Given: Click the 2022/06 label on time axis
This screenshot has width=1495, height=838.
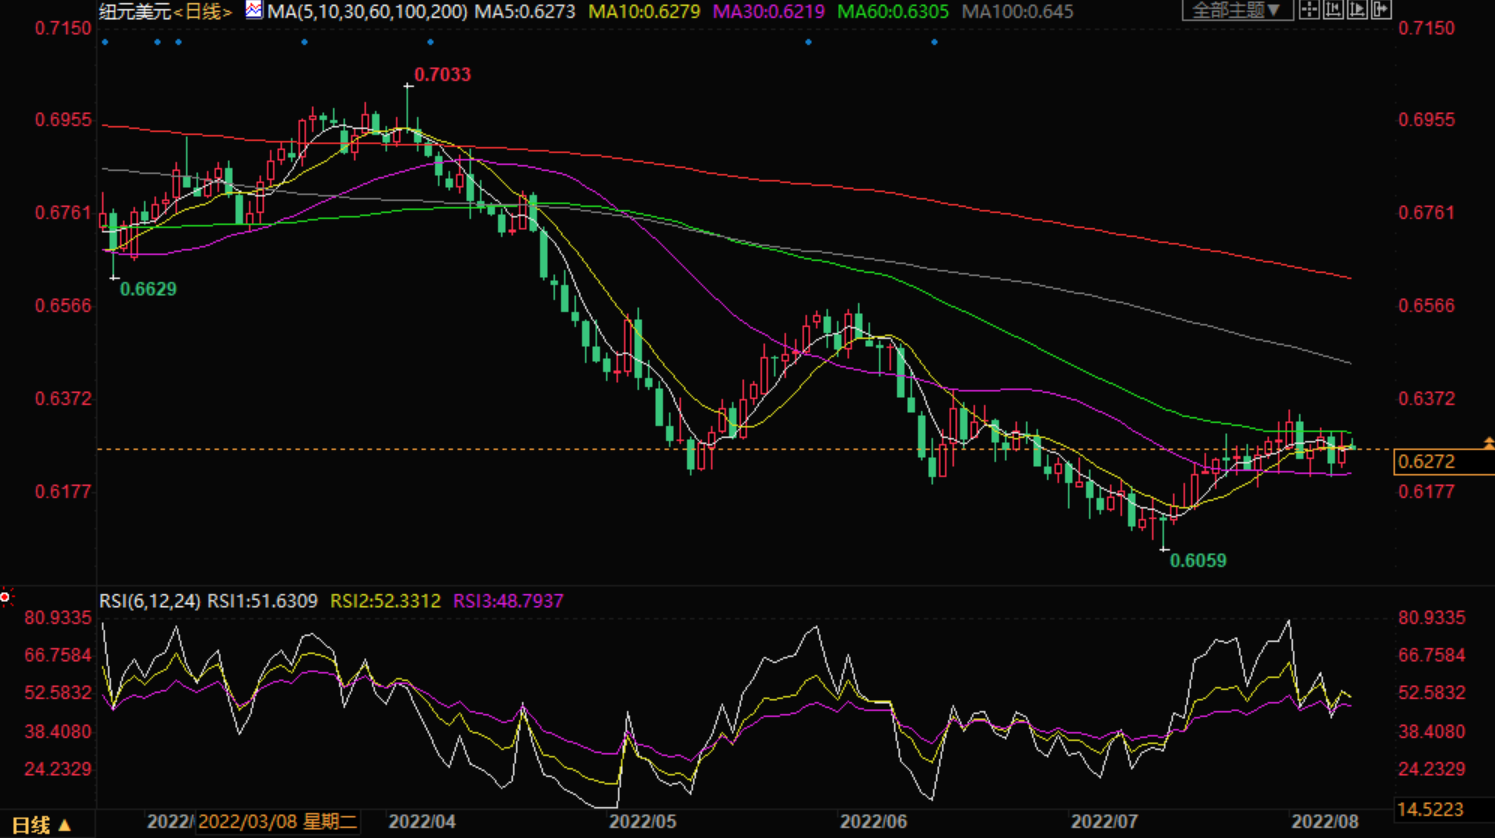Looking at the screenshot, I should pos(873,822).
